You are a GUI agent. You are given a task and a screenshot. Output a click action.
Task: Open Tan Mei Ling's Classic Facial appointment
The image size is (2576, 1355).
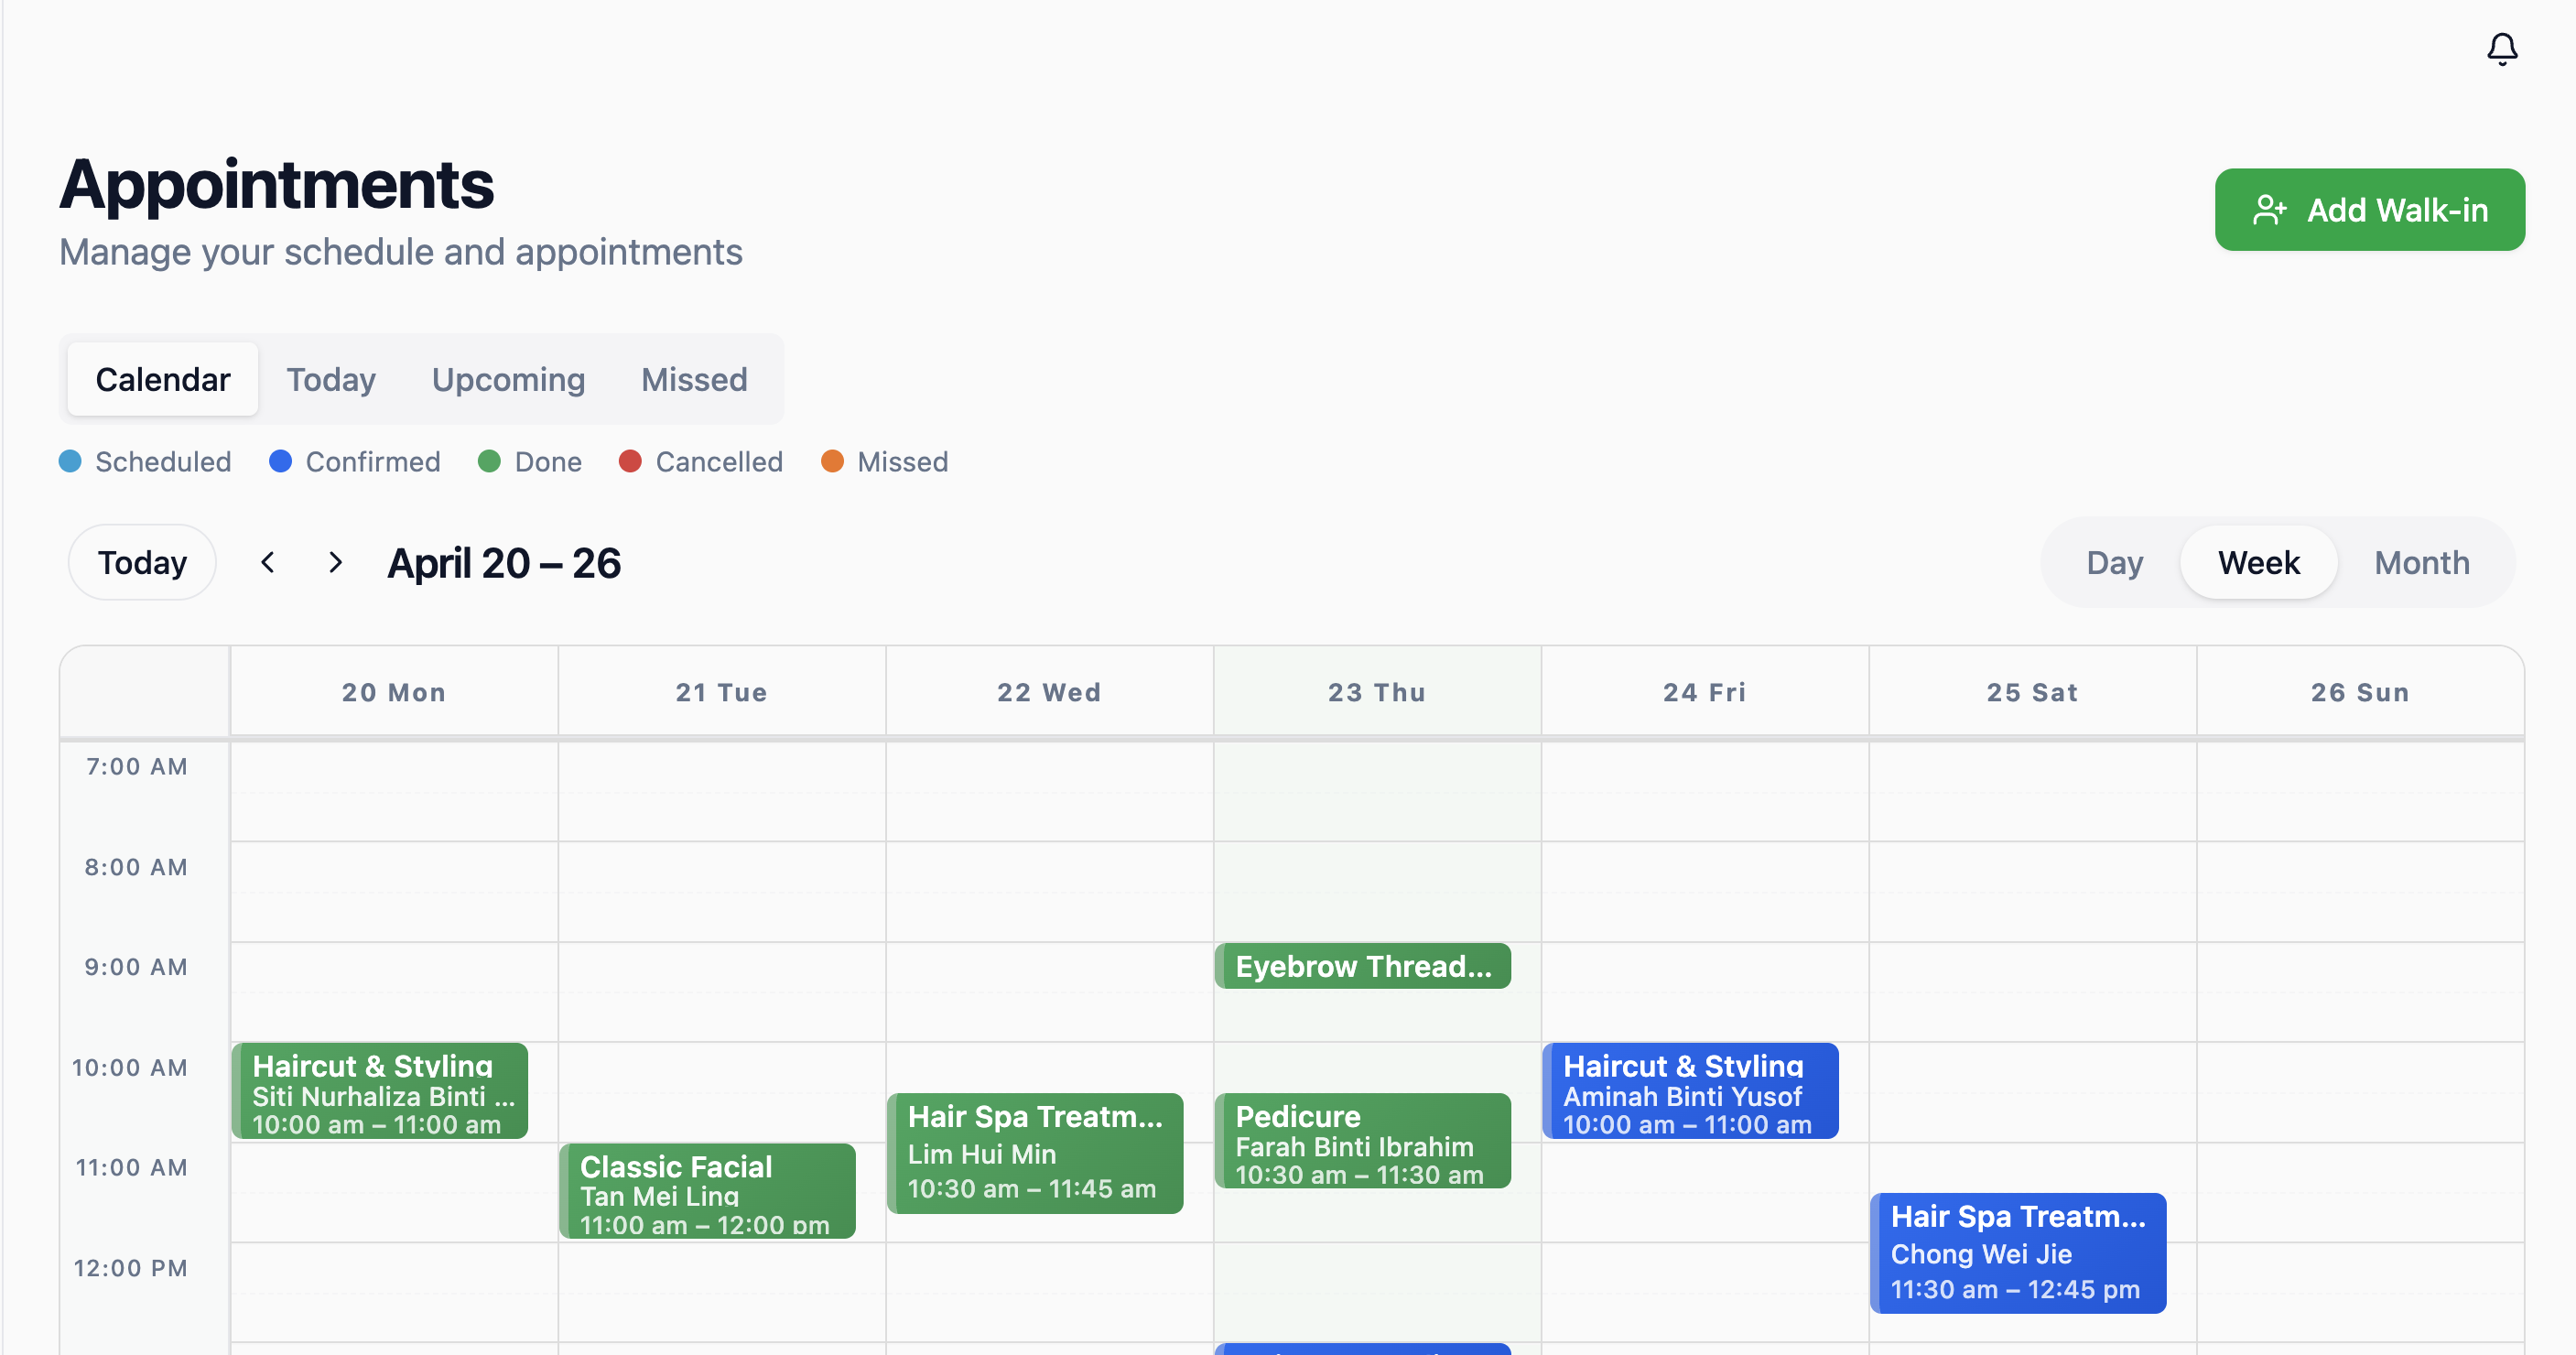(x=707, y=1192)
